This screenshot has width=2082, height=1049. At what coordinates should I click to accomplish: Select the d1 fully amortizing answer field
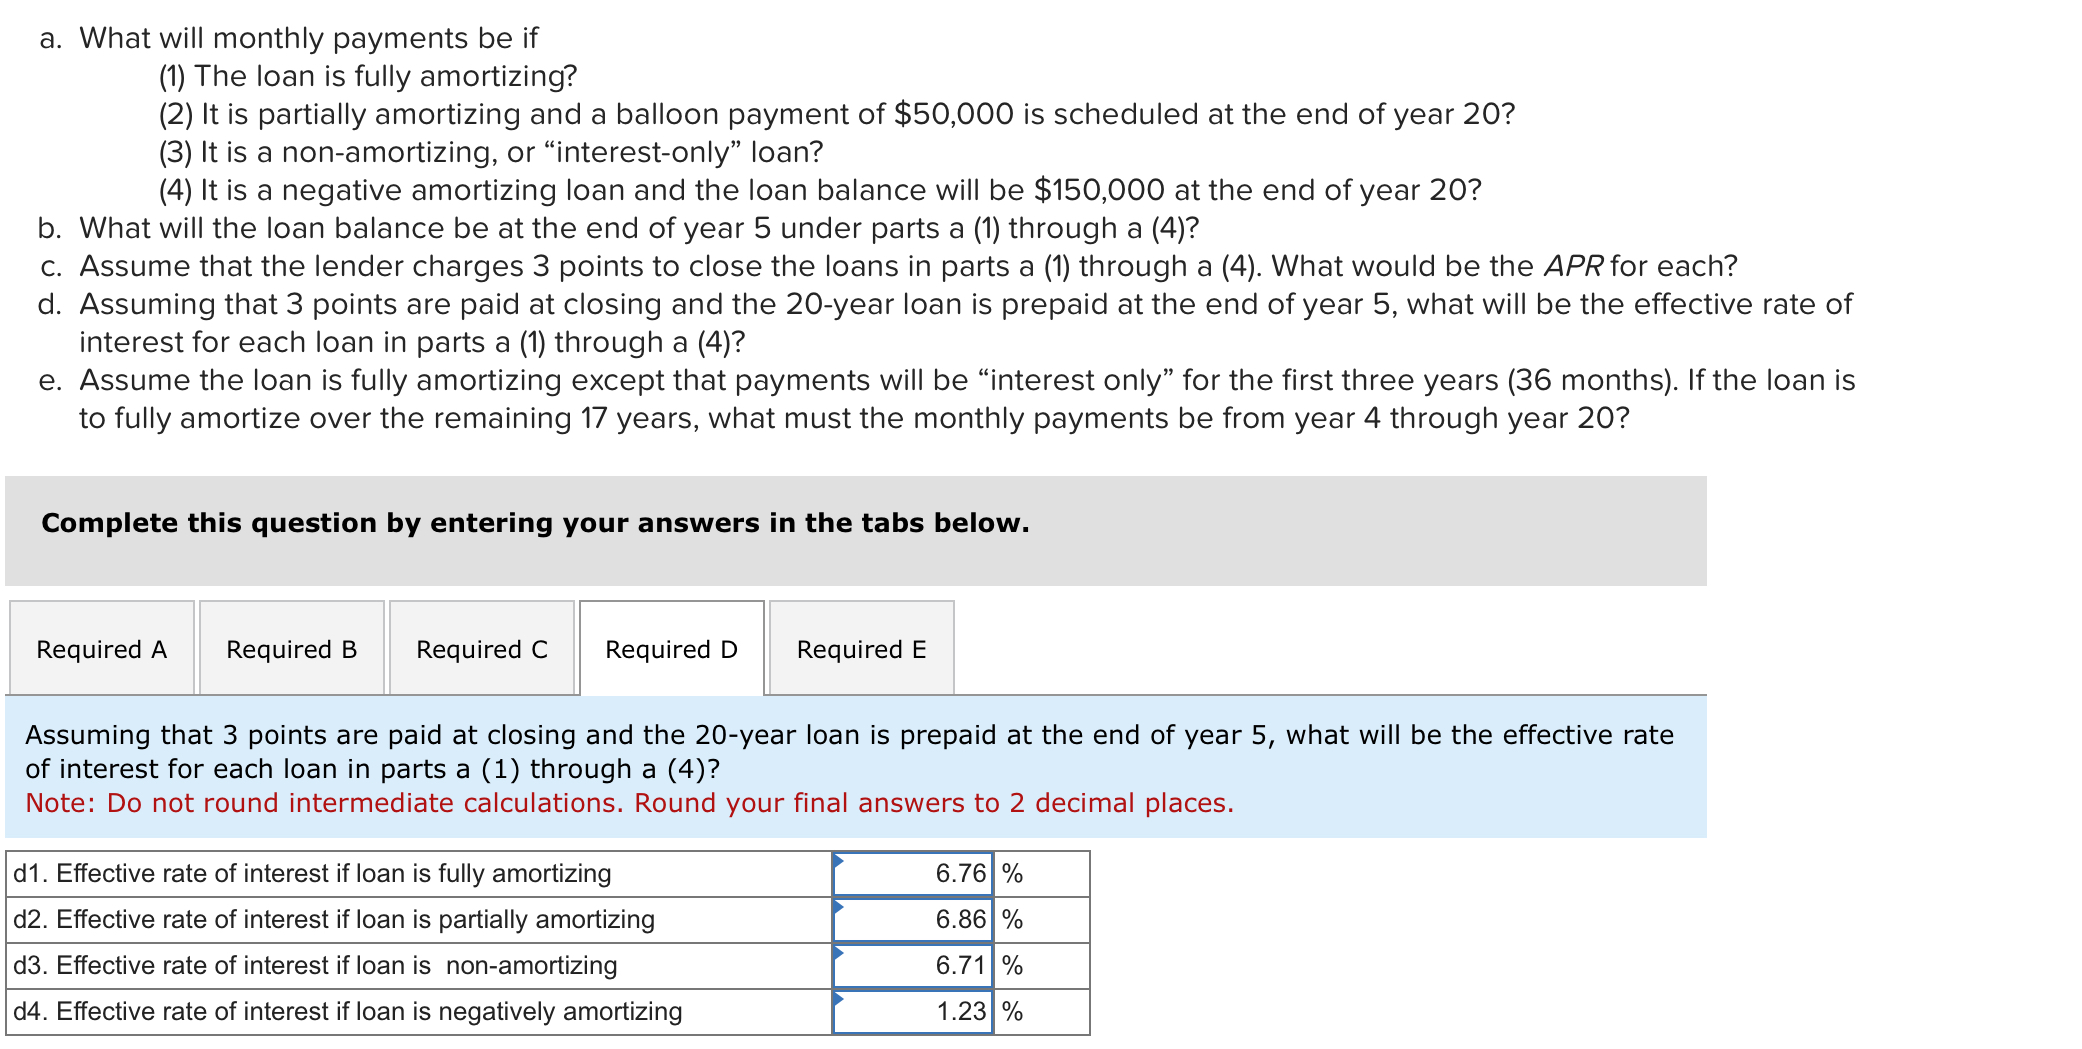pos(915,873)
